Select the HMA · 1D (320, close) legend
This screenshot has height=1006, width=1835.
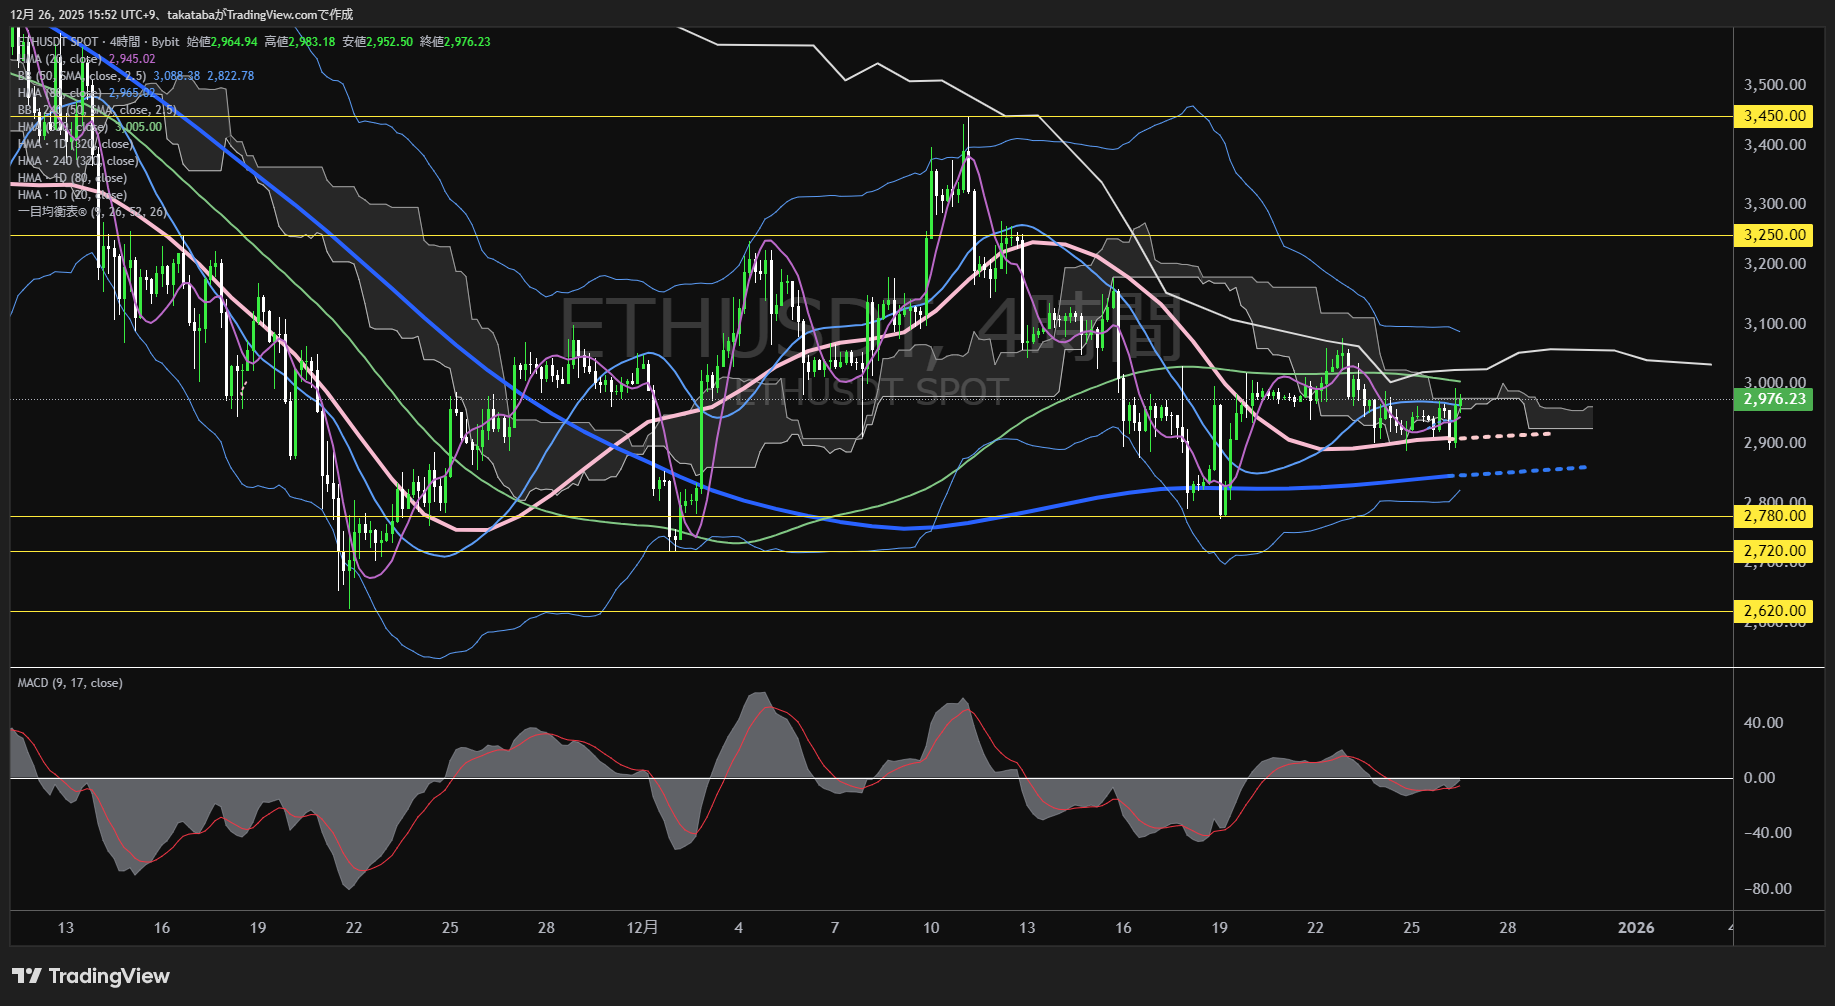pos(75,144)
